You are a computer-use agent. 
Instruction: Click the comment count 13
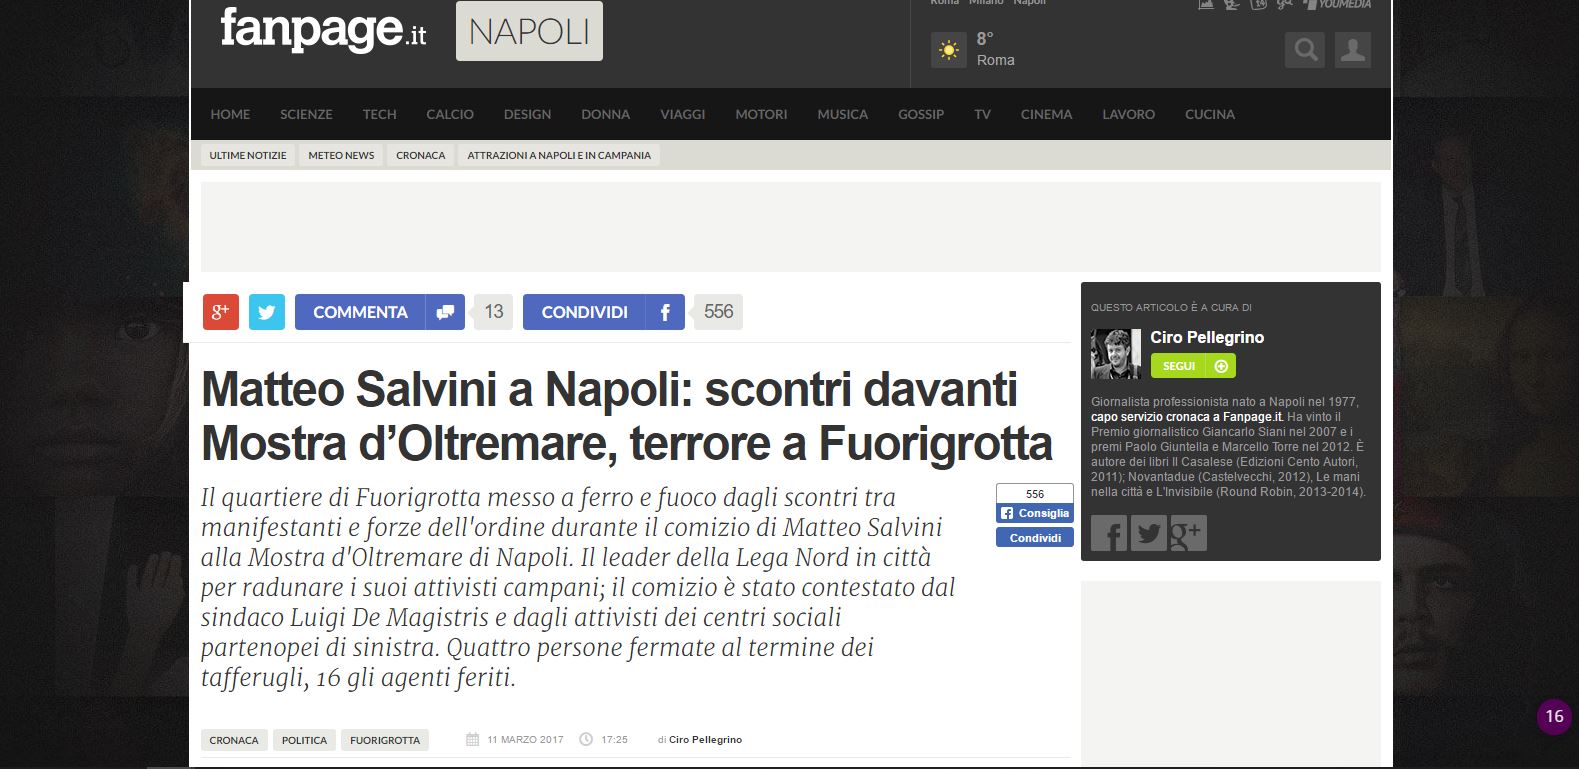493,312
